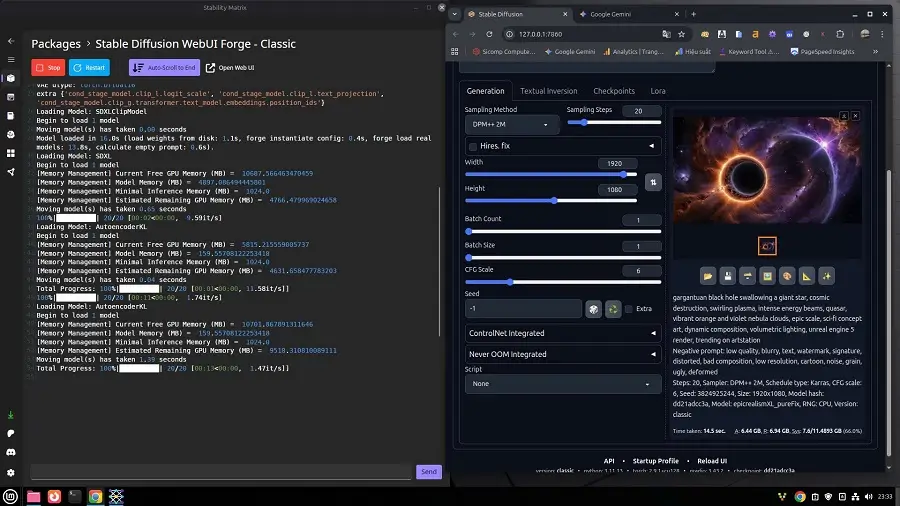The height and width of the screenshot is (506, 900).
Task: Close the gallery image preview
Action: point(855,116)
